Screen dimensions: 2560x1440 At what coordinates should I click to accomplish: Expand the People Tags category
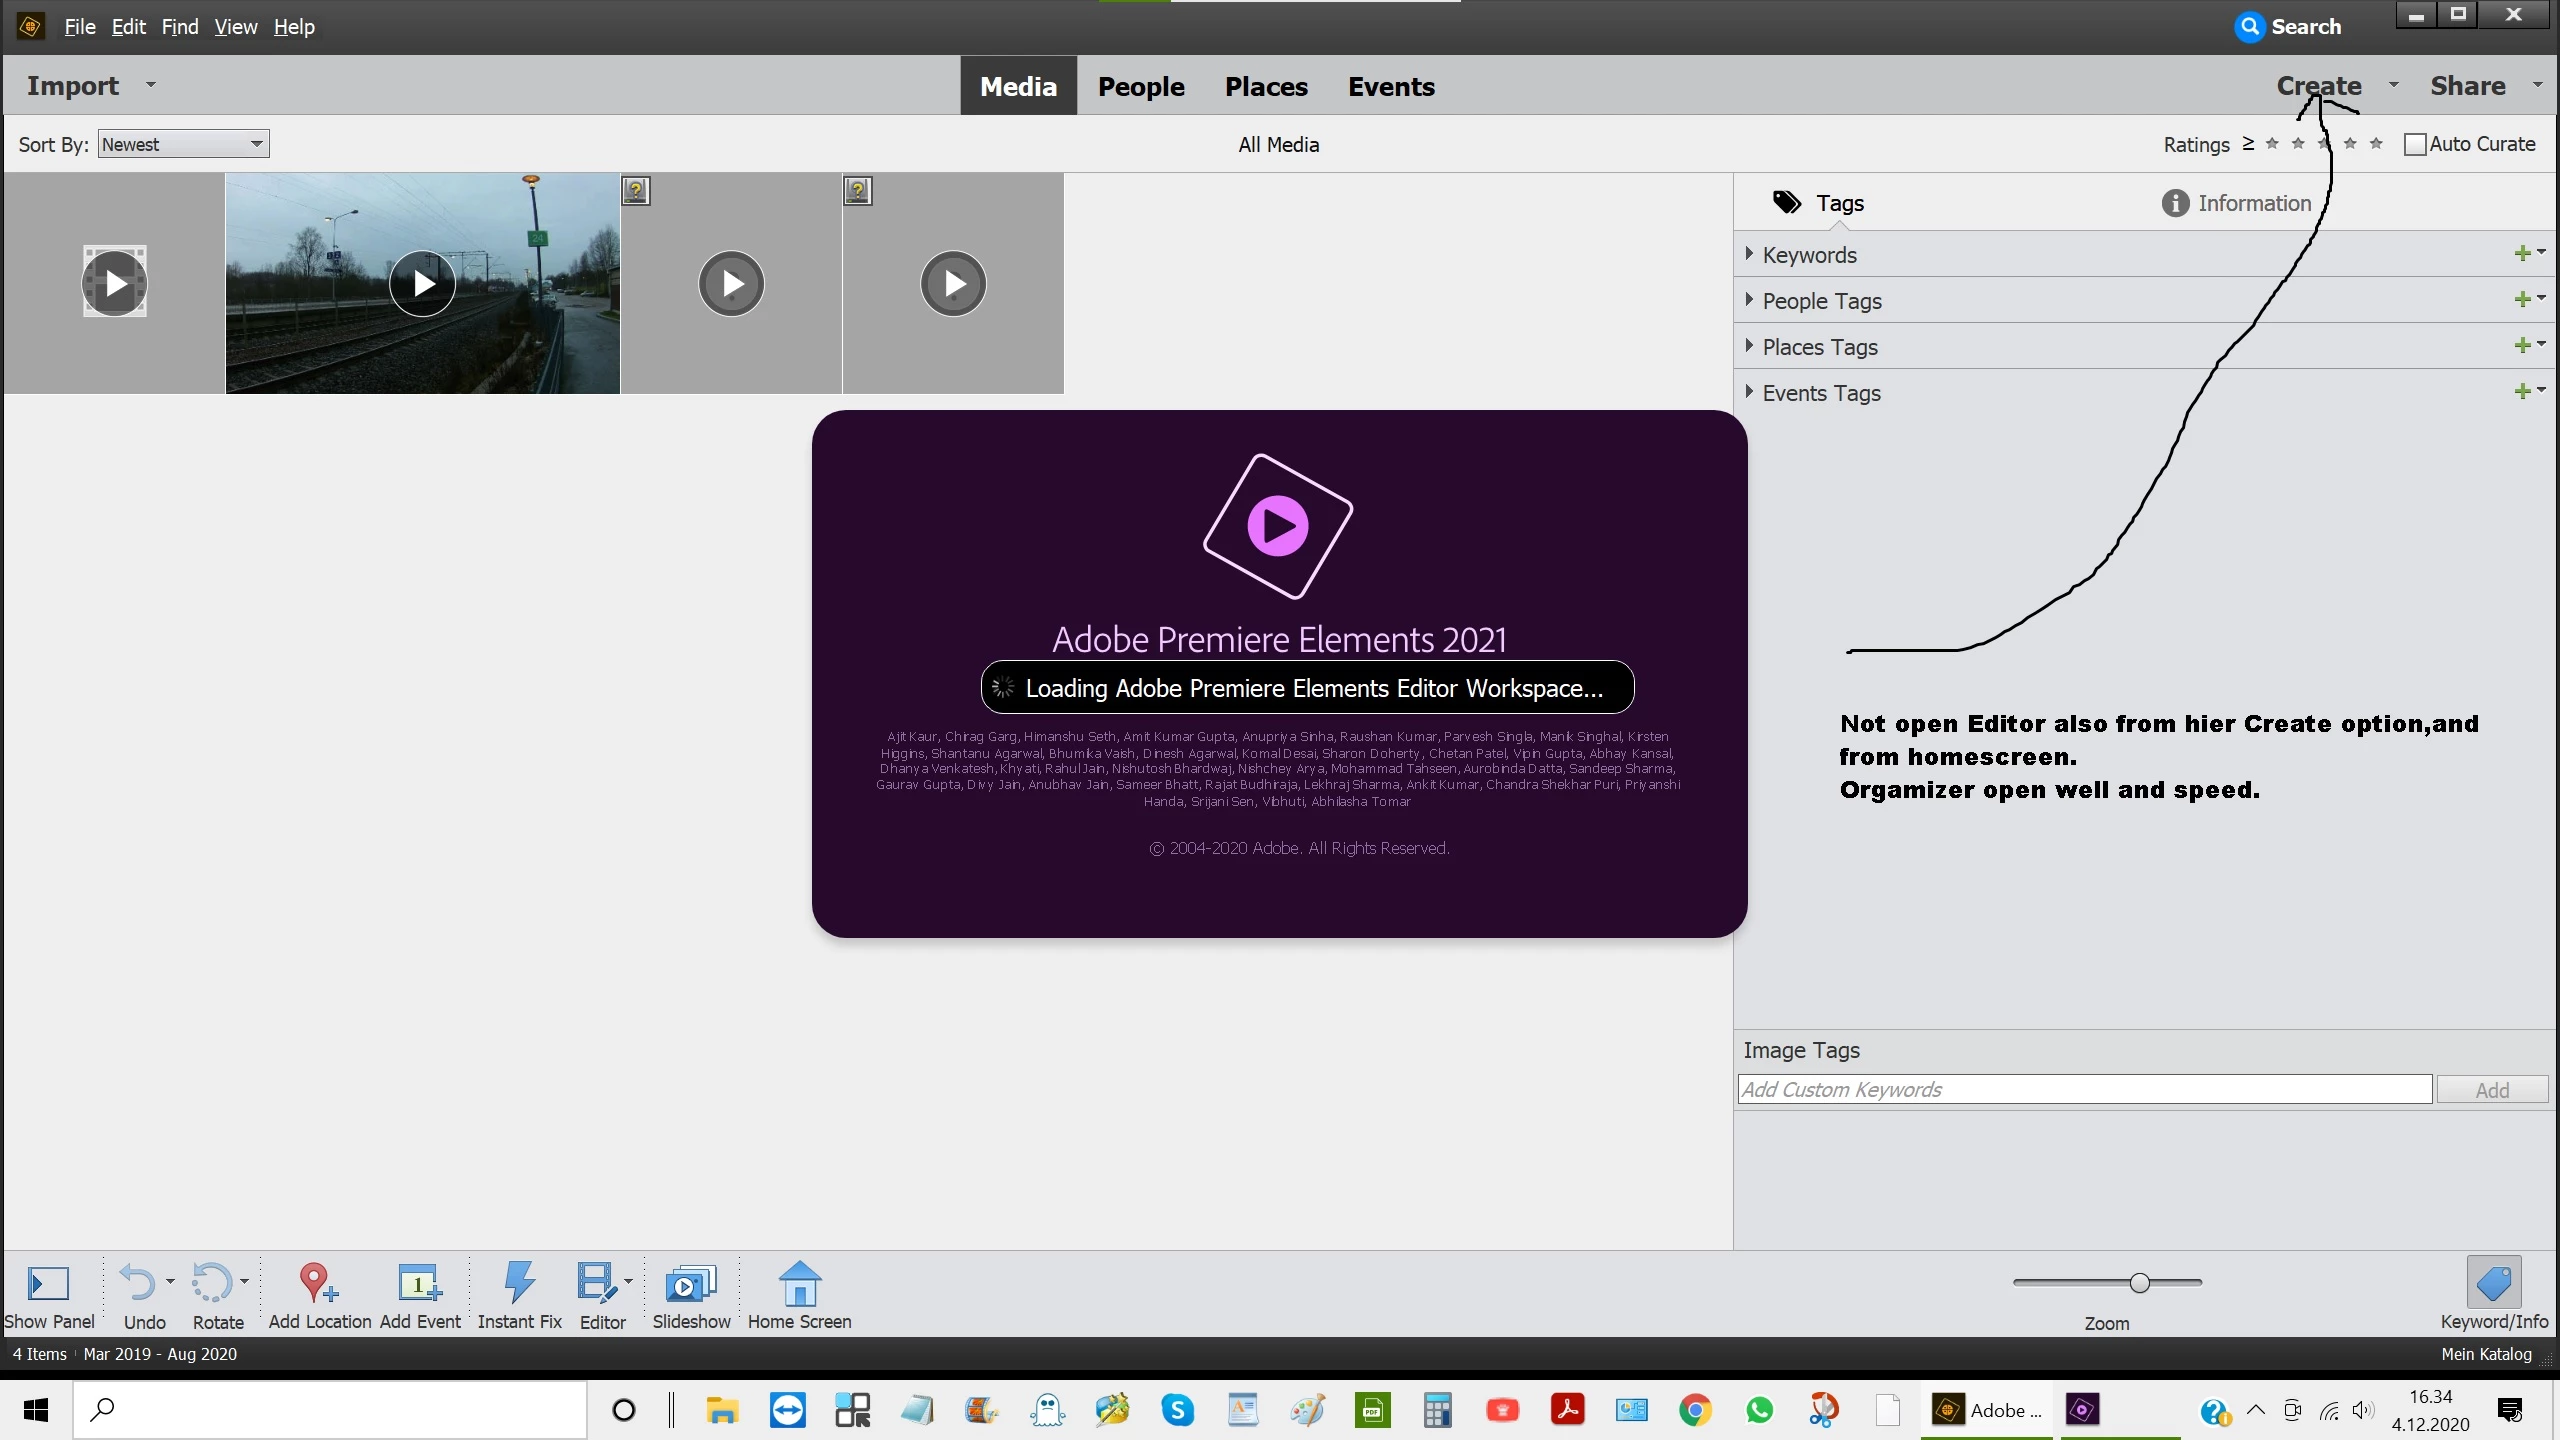point(1749,300)
